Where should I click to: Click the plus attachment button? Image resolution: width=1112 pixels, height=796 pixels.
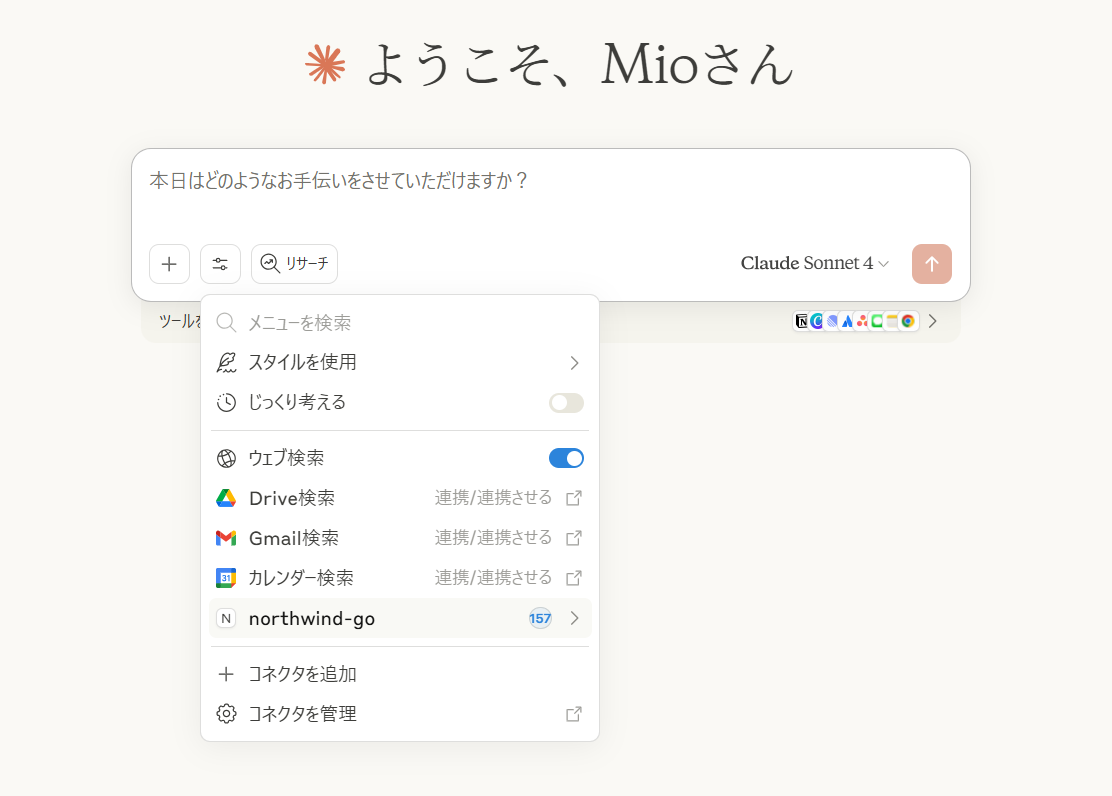(x=169, y=264)
